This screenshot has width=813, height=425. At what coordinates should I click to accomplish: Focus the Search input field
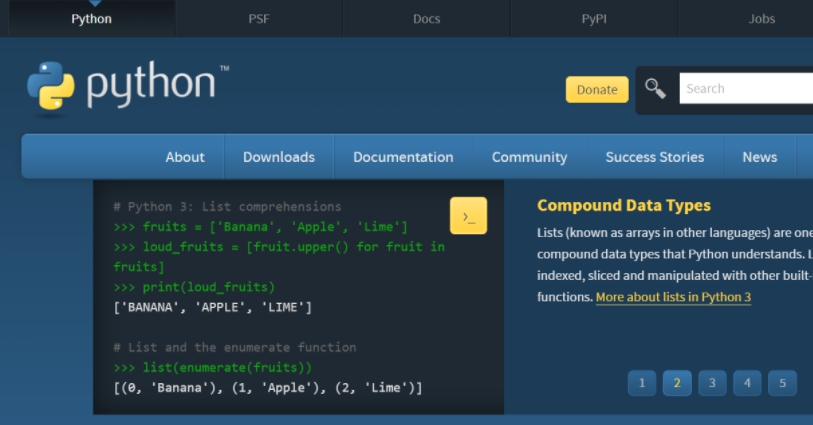(x=746, y=88)
